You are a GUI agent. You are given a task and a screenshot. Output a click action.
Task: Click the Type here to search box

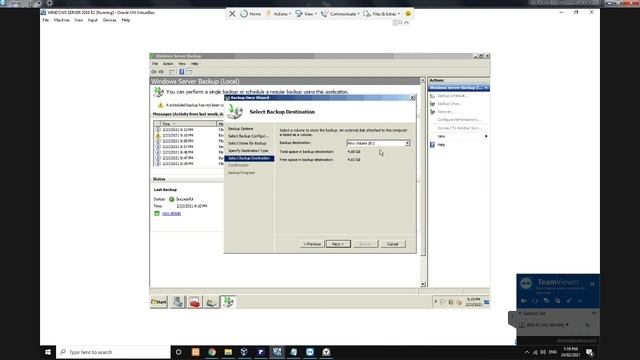point(113,352)
